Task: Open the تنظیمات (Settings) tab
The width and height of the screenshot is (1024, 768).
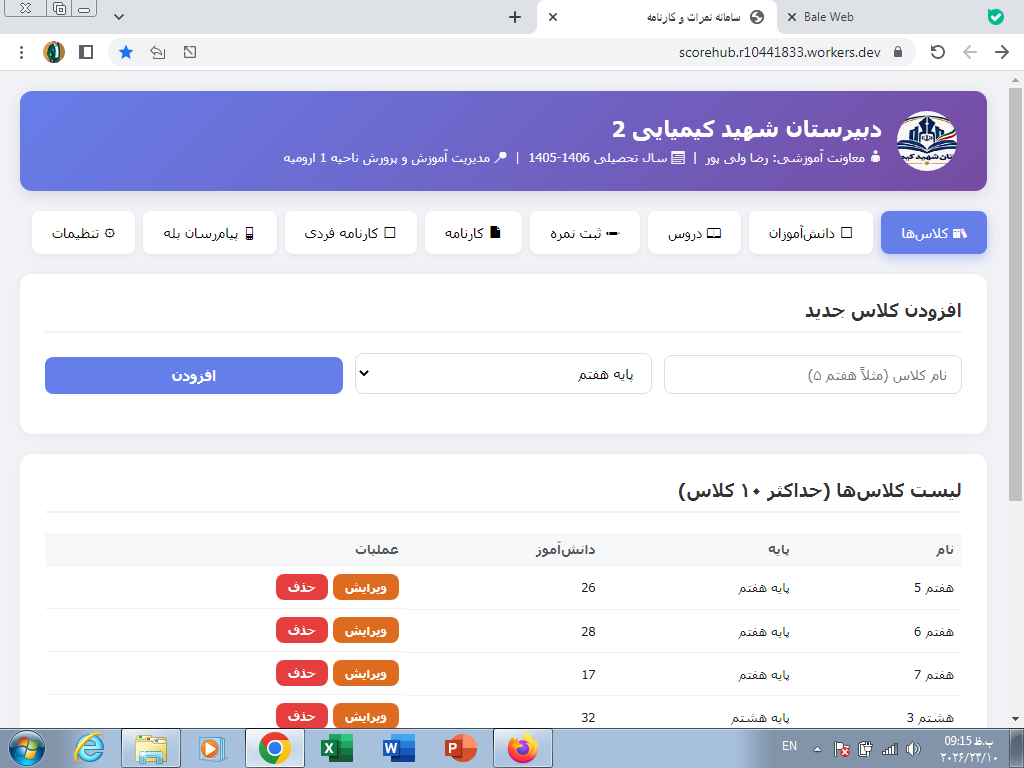Action: [83, 232]
